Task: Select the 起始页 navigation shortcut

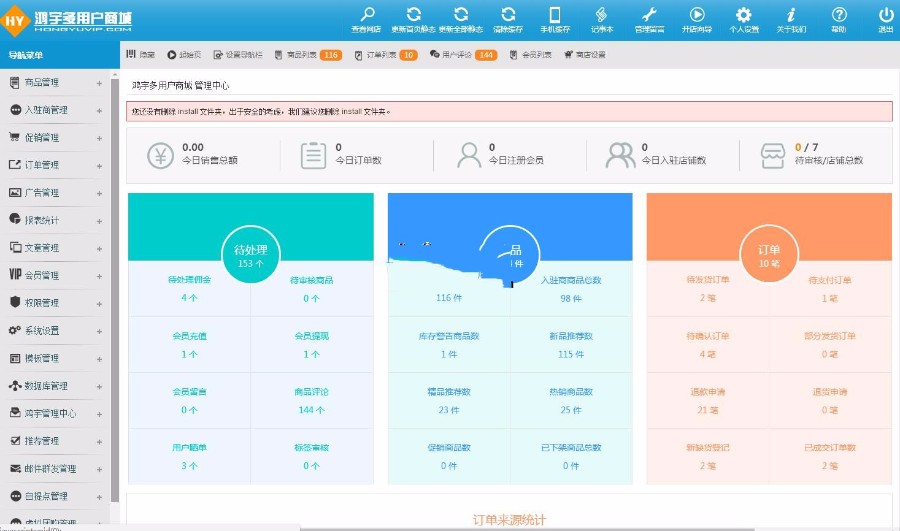Action: [184, 55]
